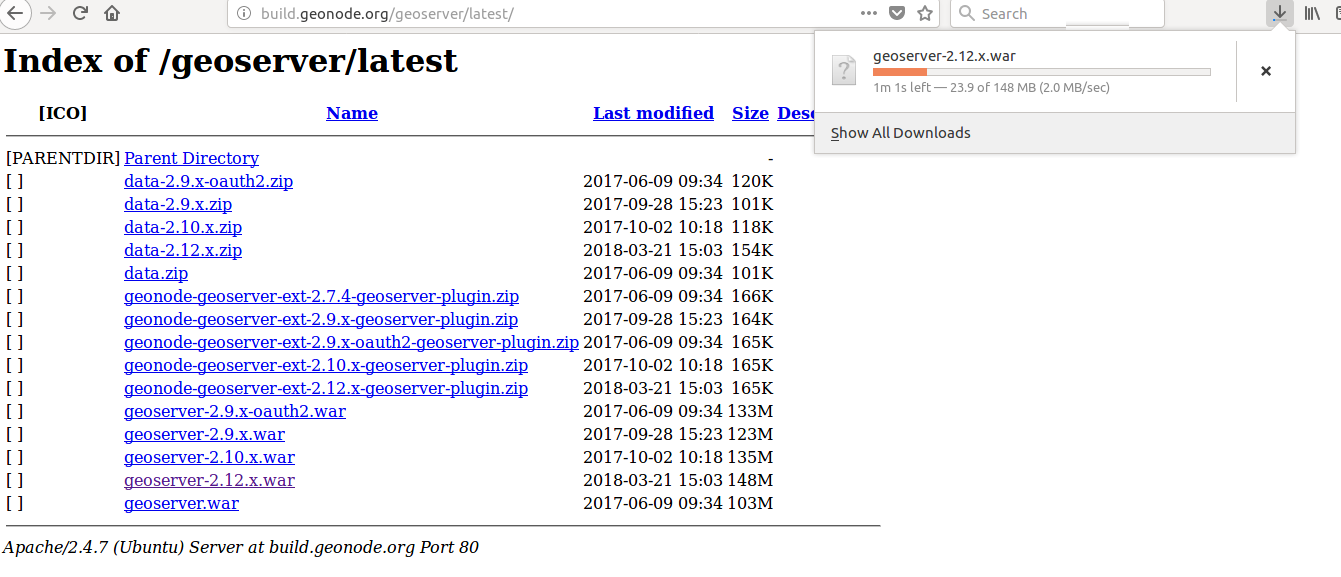Image resolution: width=1341 pixels, height=577 pixels.
Task: Click the magnifier icon in the search bar
Action: [966, 14]
